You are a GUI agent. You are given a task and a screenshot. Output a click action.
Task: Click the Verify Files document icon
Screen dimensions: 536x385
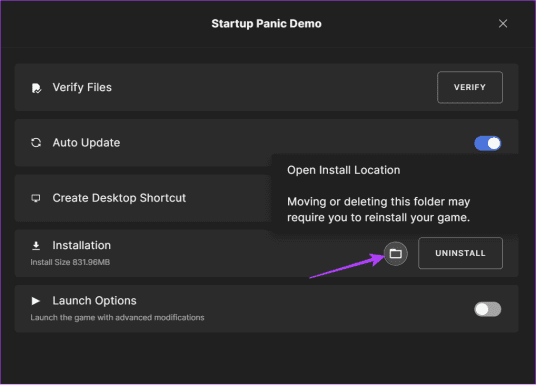pyautogui.click(x=36, y=88)
